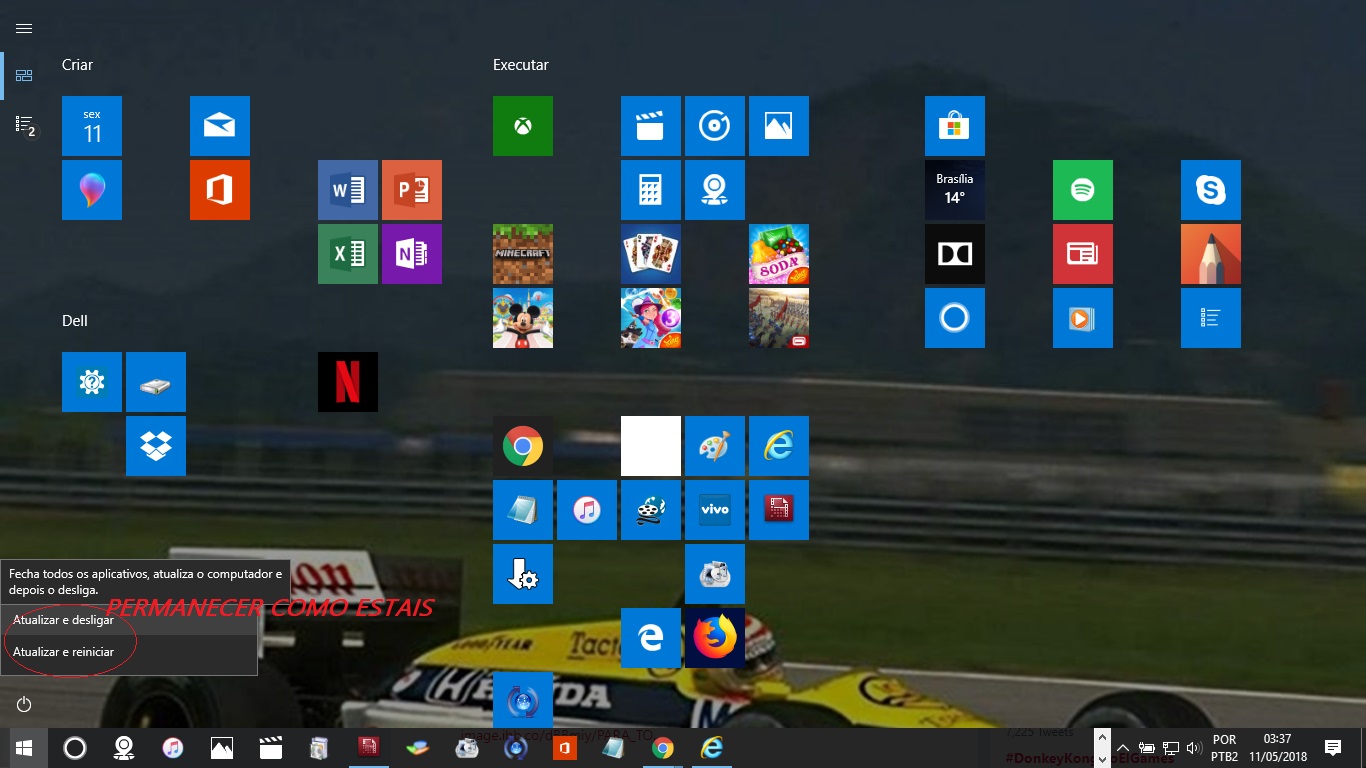Open the Dropbox tile
1366x768 pixels.
(156, 446)
